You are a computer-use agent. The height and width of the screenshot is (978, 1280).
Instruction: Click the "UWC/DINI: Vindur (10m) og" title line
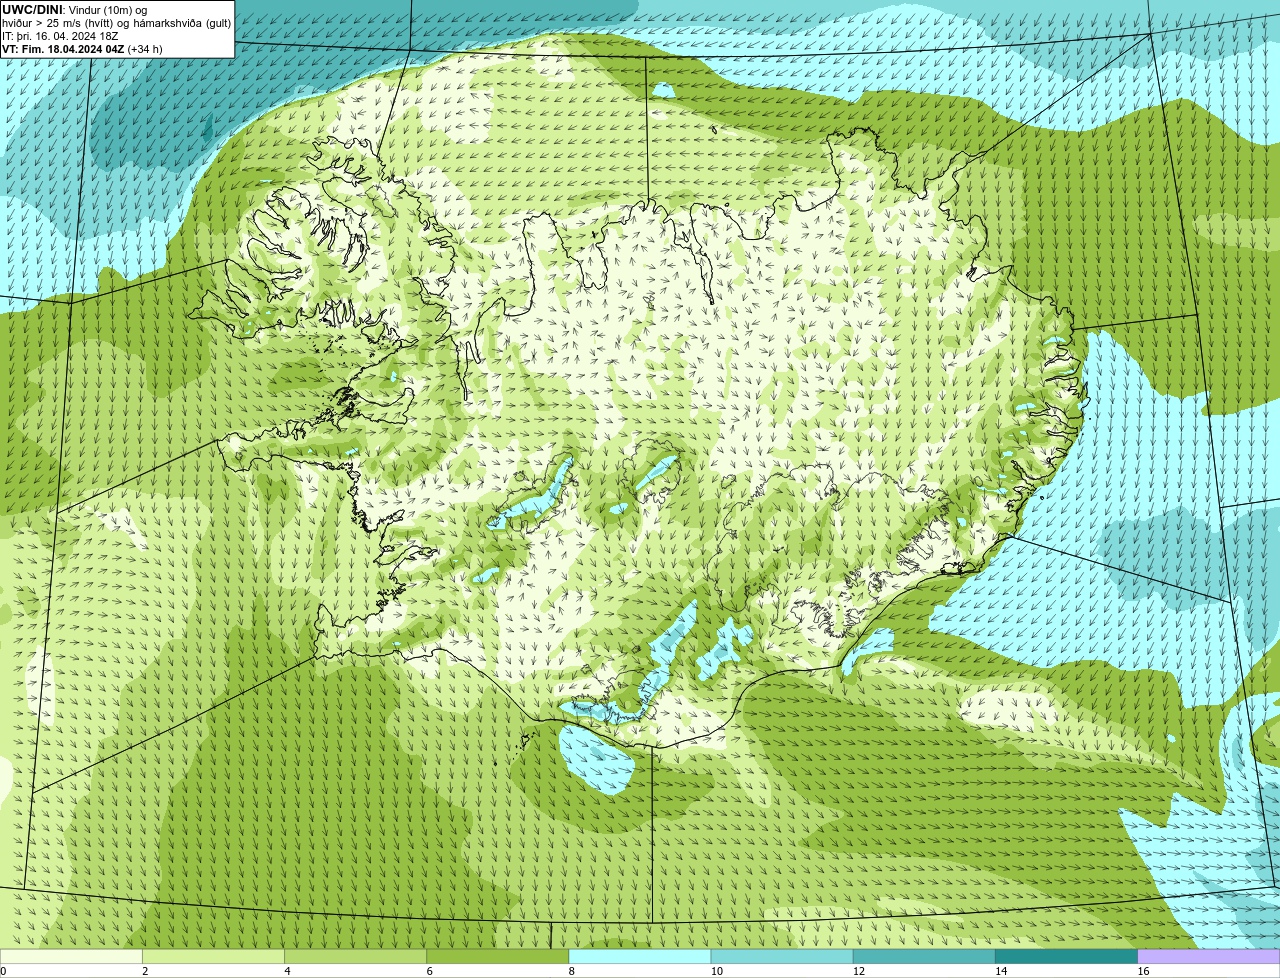(x=74, y=10)
